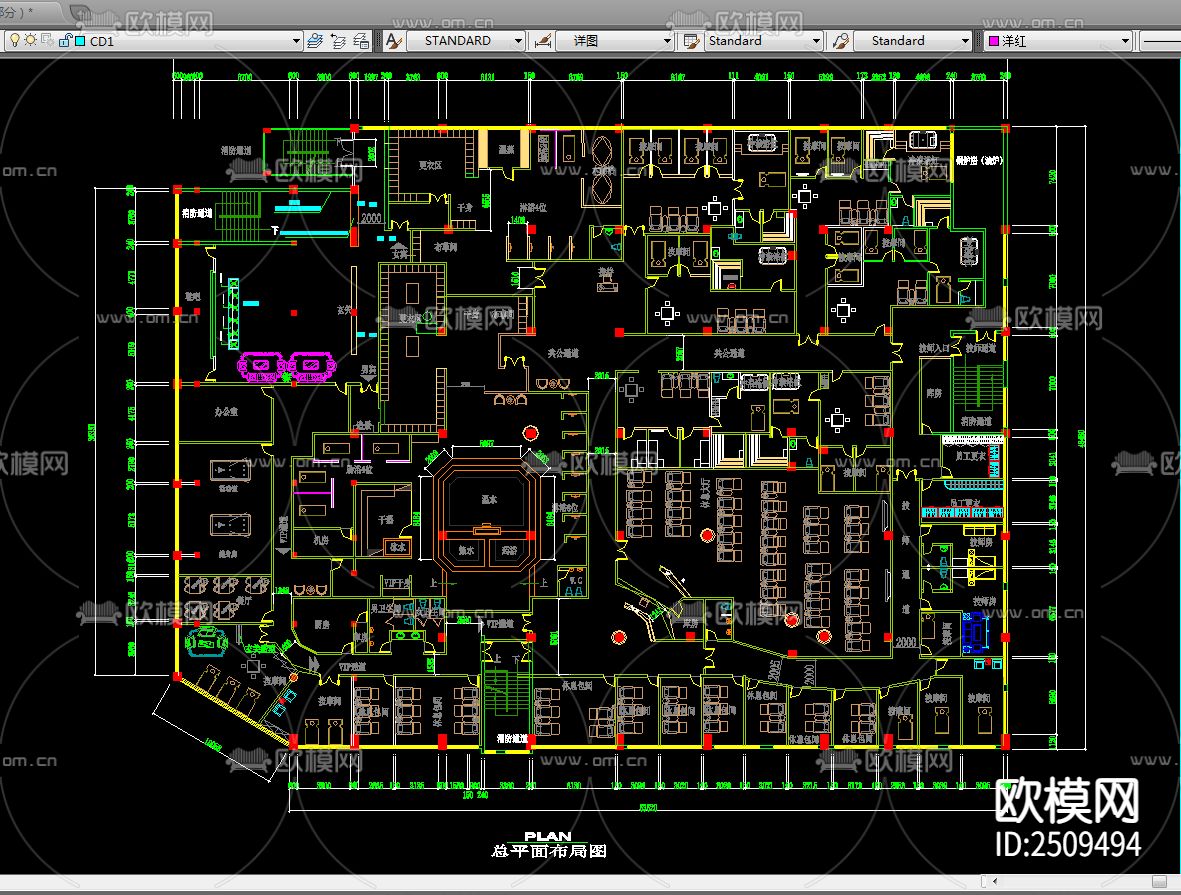
Task: Select the octagonal pool in plan
Action: coord(487,515)
